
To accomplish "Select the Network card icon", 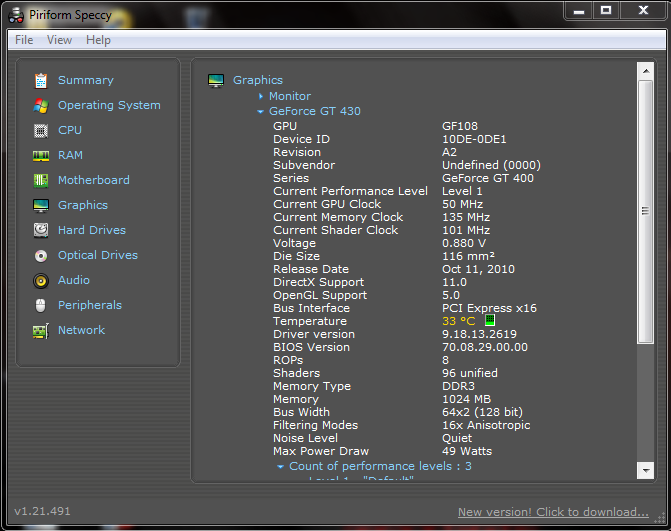I will point(41,330).
